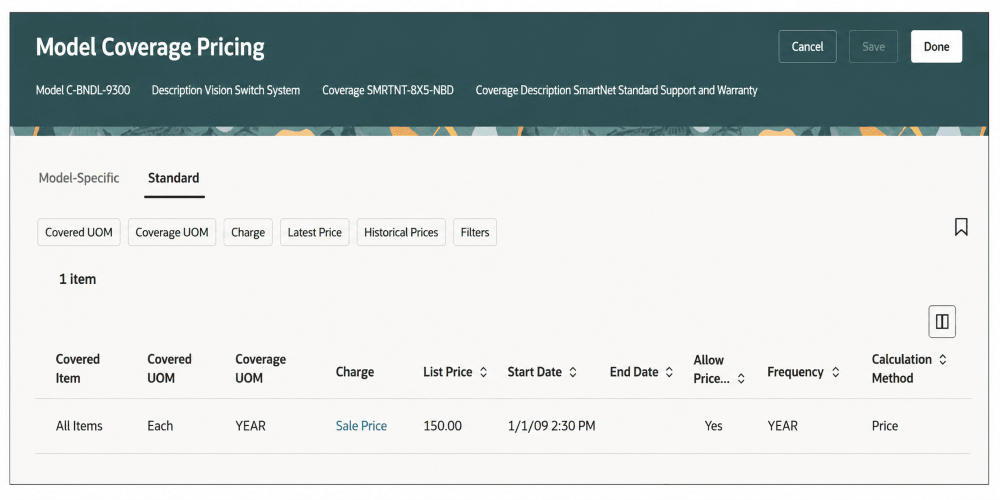1000x500 pixels.
Task: Click the disabled Save button
Action: [873, 47]
